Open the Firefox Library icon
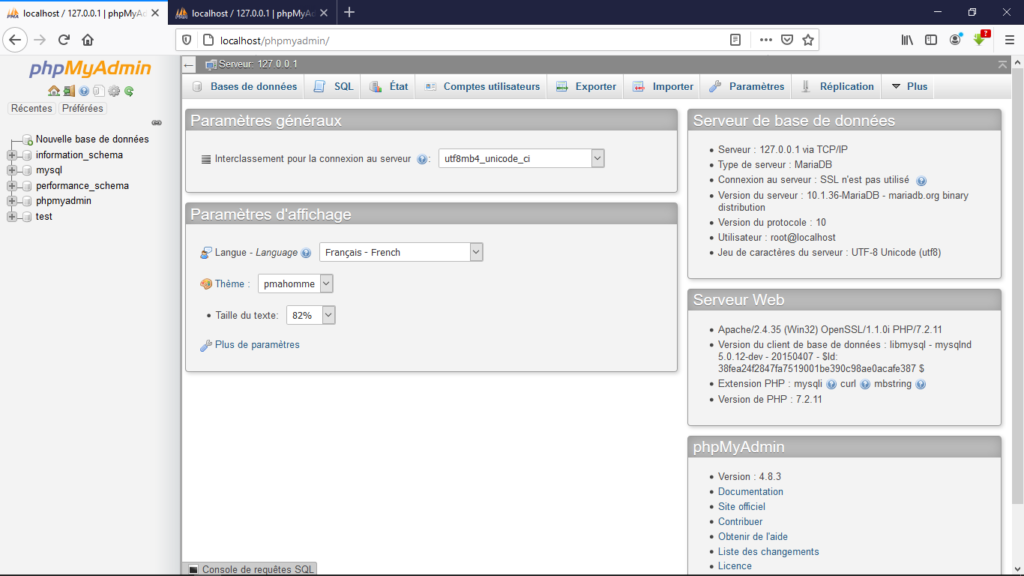 tap(907, 40)
